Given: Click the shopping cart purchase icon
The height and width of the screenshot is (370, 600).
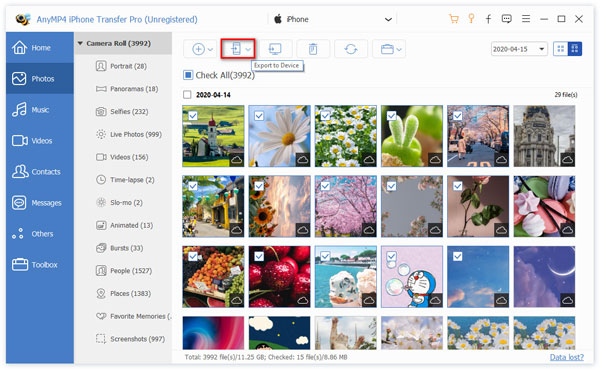Looking at the screenshot, I should coord(454,19).
